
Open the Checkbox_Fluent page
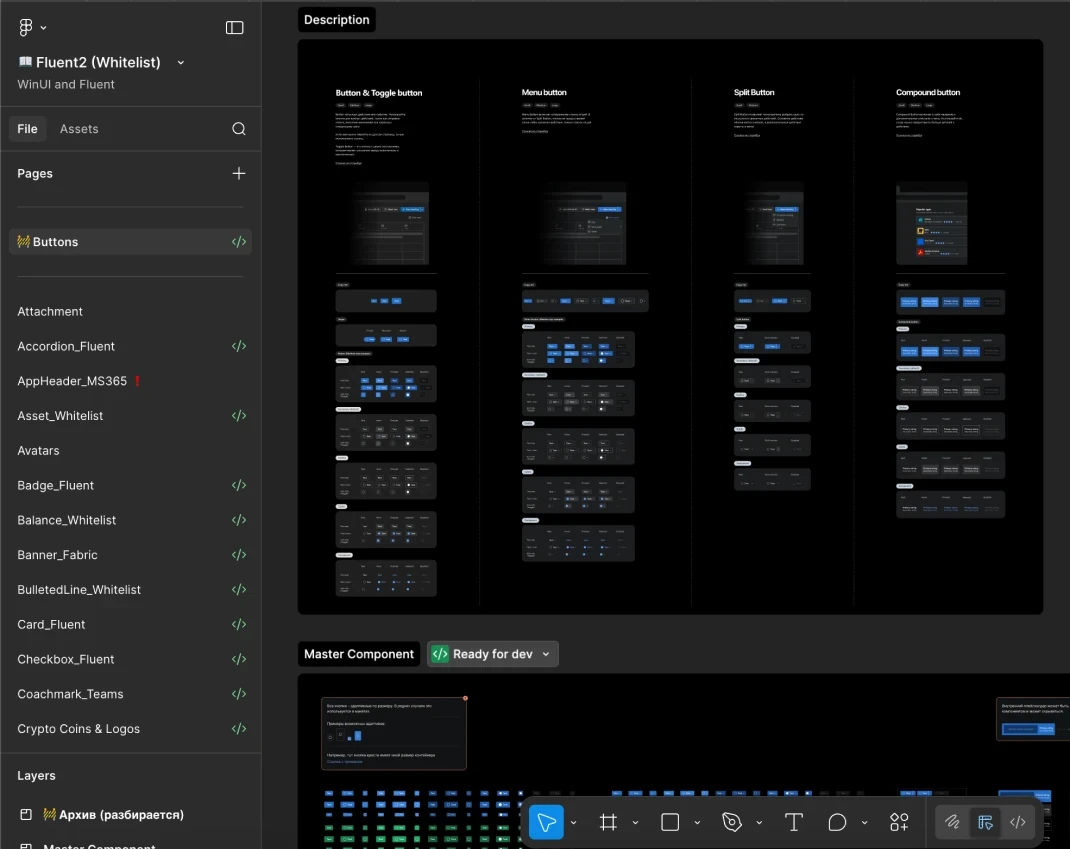click(x=66, y=659)
